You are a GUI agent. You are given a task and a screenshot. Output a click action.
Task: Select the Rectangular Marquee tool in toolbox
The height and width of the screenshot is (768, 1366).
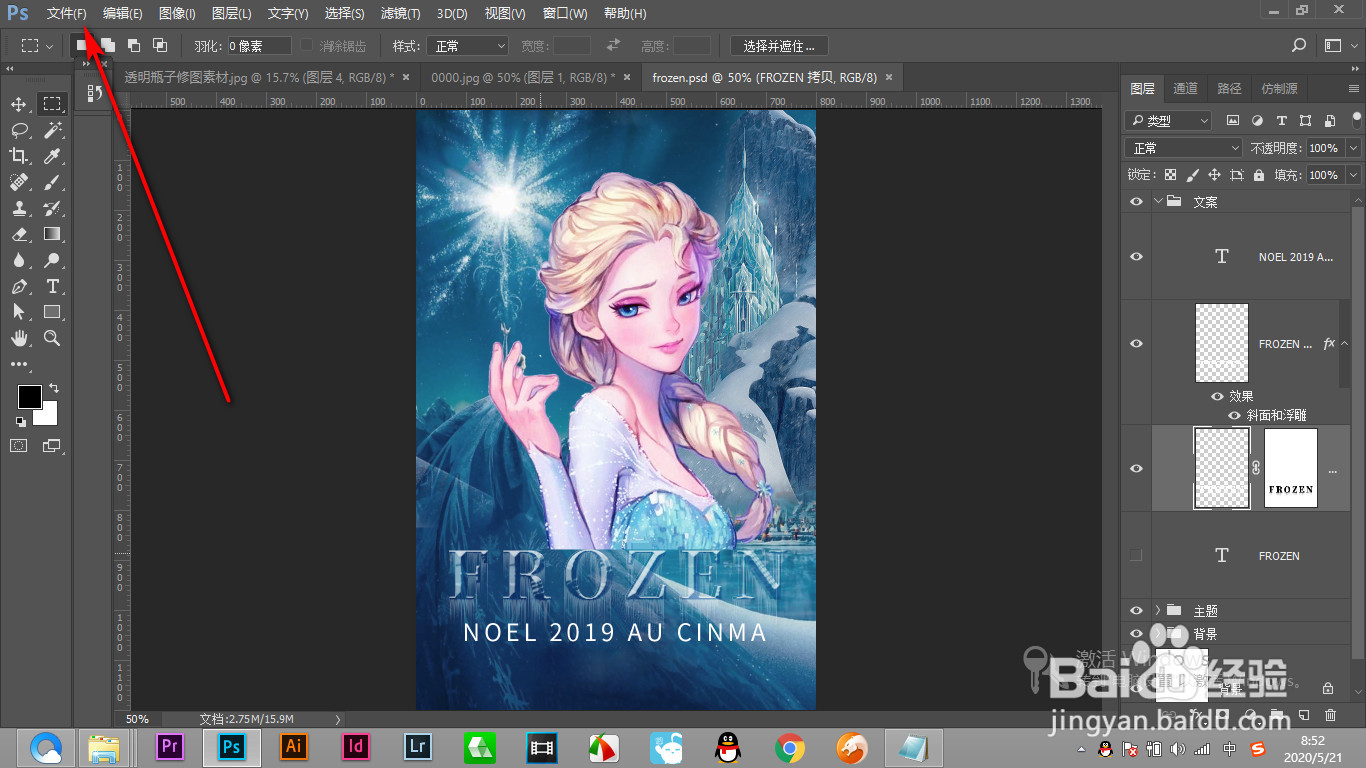(52, 105)
